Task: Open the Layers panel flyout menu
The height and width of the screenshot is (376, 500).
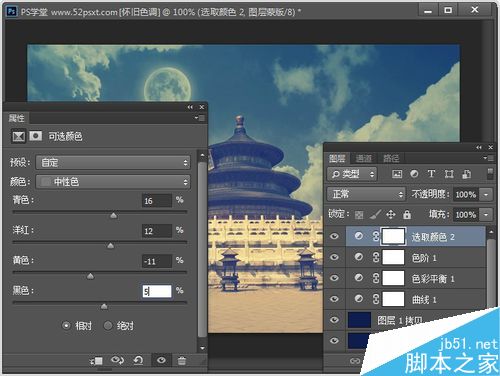Action: 489,158
